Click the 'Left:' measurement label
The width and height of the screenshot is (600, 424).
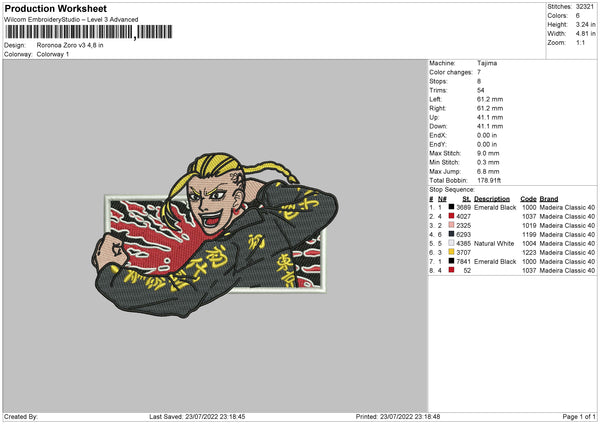click(435, 99)
